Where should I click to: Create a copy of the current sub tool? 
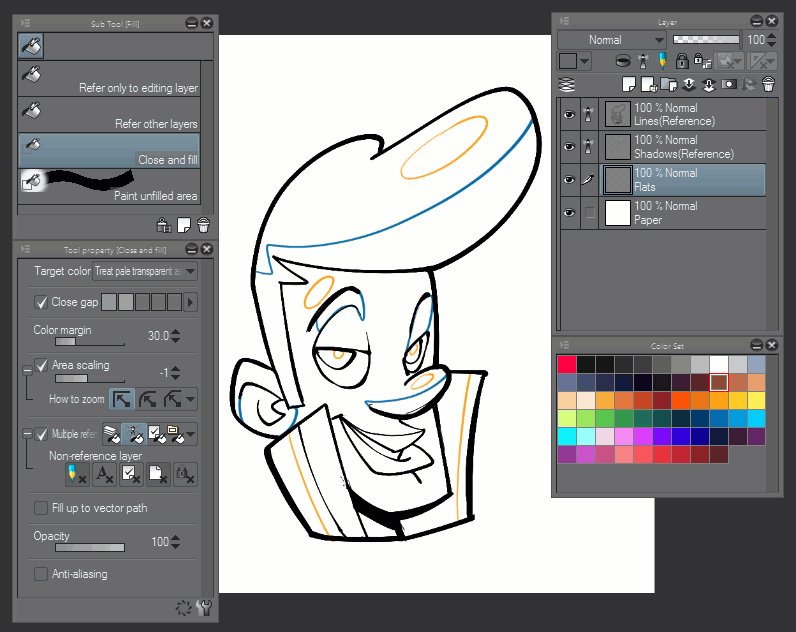tap(184, 225)
